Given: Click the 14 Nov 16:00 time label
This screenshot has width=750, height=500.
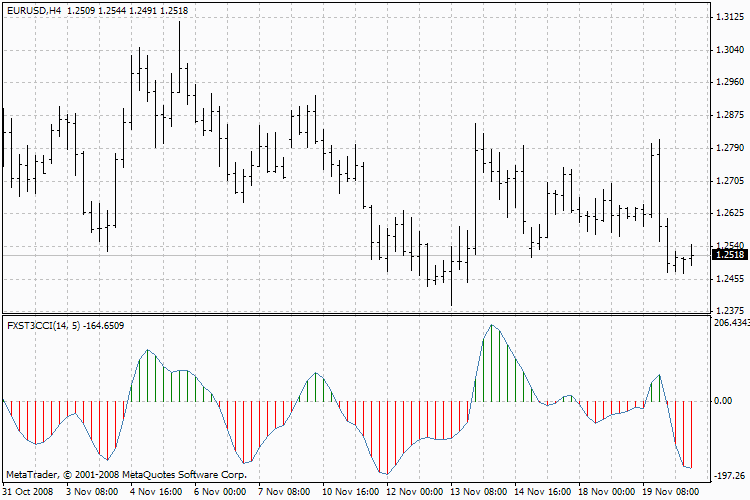Looking at the screenshot, I should (x=543, y=492).
